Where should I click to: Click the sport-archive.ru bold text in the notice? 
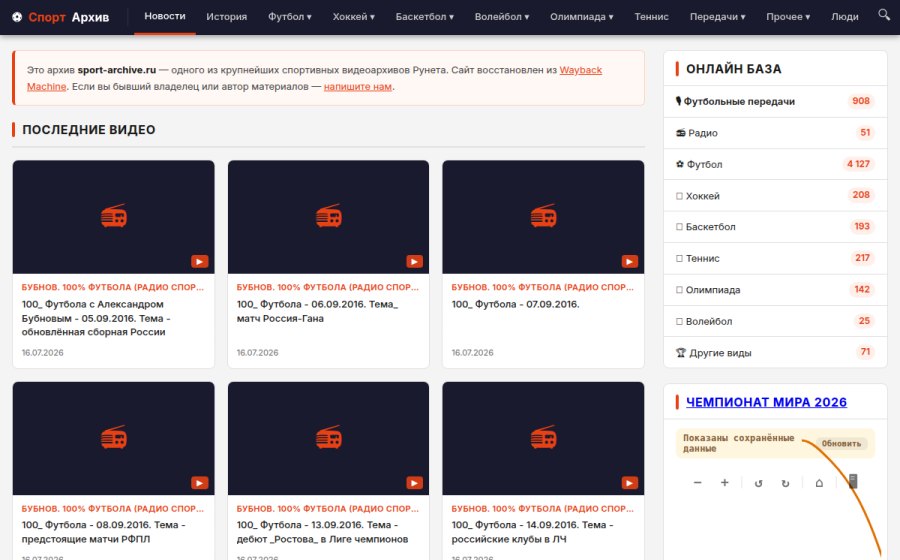pos(117,70)
